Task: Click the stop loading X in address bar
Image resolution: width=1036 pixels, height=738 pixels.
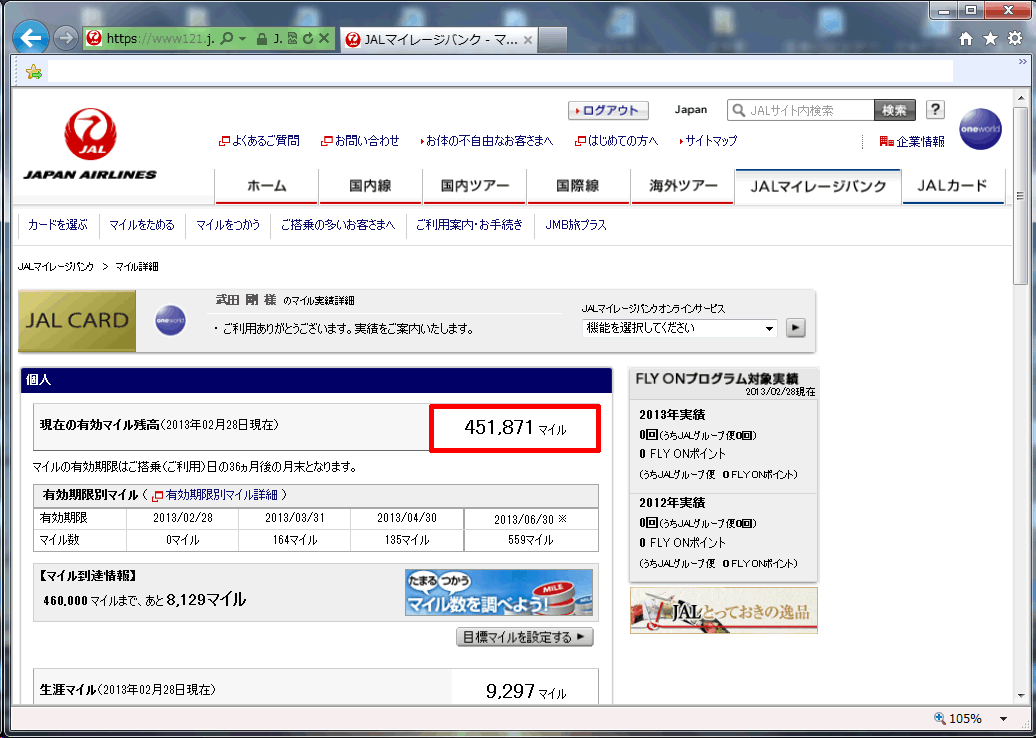Action: (324, 39)
